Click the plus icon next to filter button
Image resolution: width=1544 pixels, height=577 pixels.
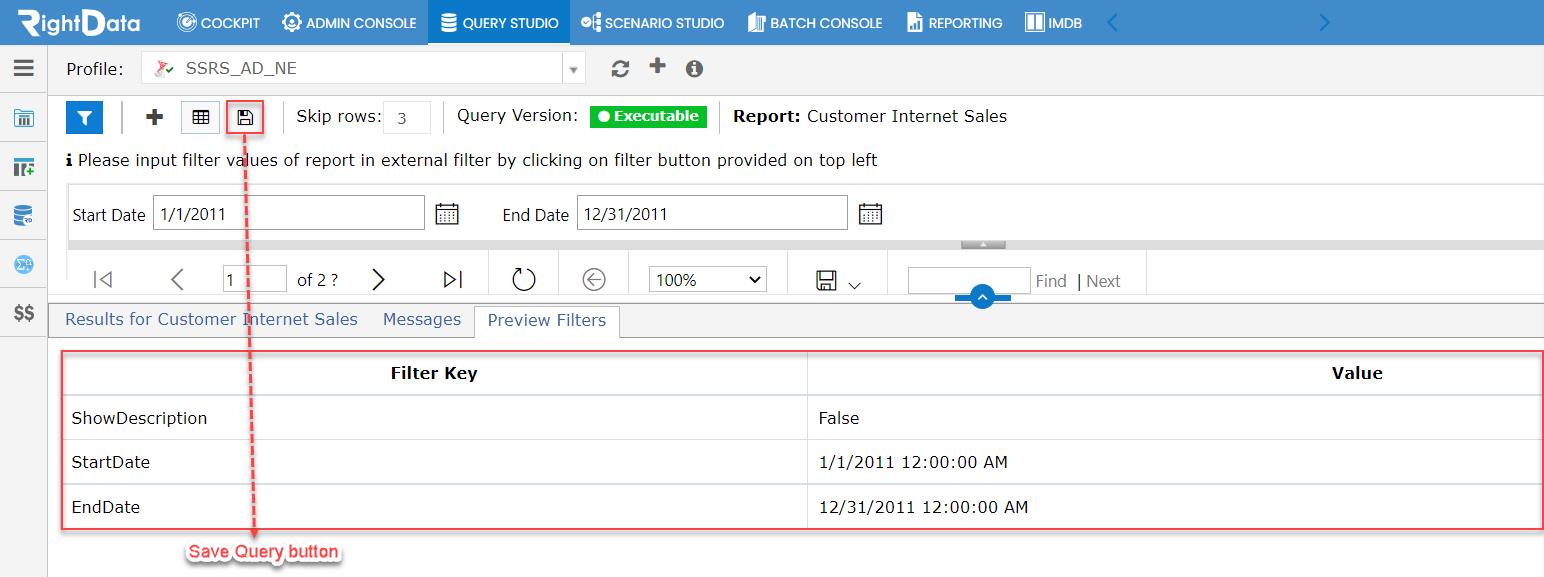pyautogui.click(x=154, y=118)
